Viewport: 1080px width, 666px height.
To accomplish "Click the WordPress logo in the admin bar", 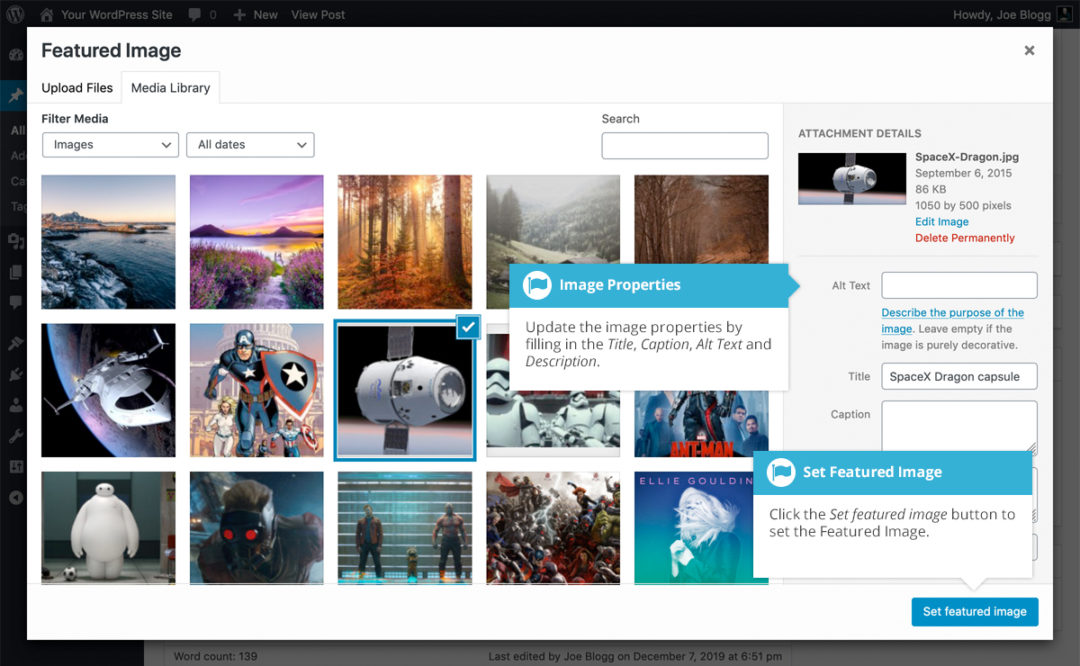I will tap(16, 14).
